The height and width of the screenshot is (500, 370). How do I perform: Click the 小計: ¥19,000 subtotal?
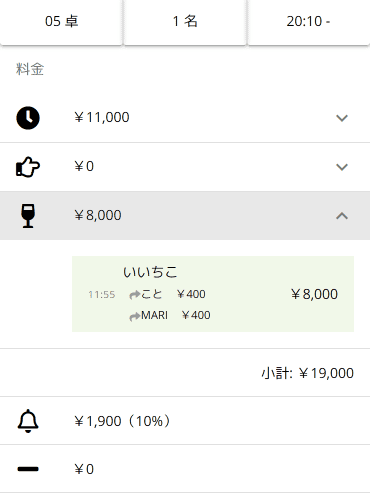[307, 373]
